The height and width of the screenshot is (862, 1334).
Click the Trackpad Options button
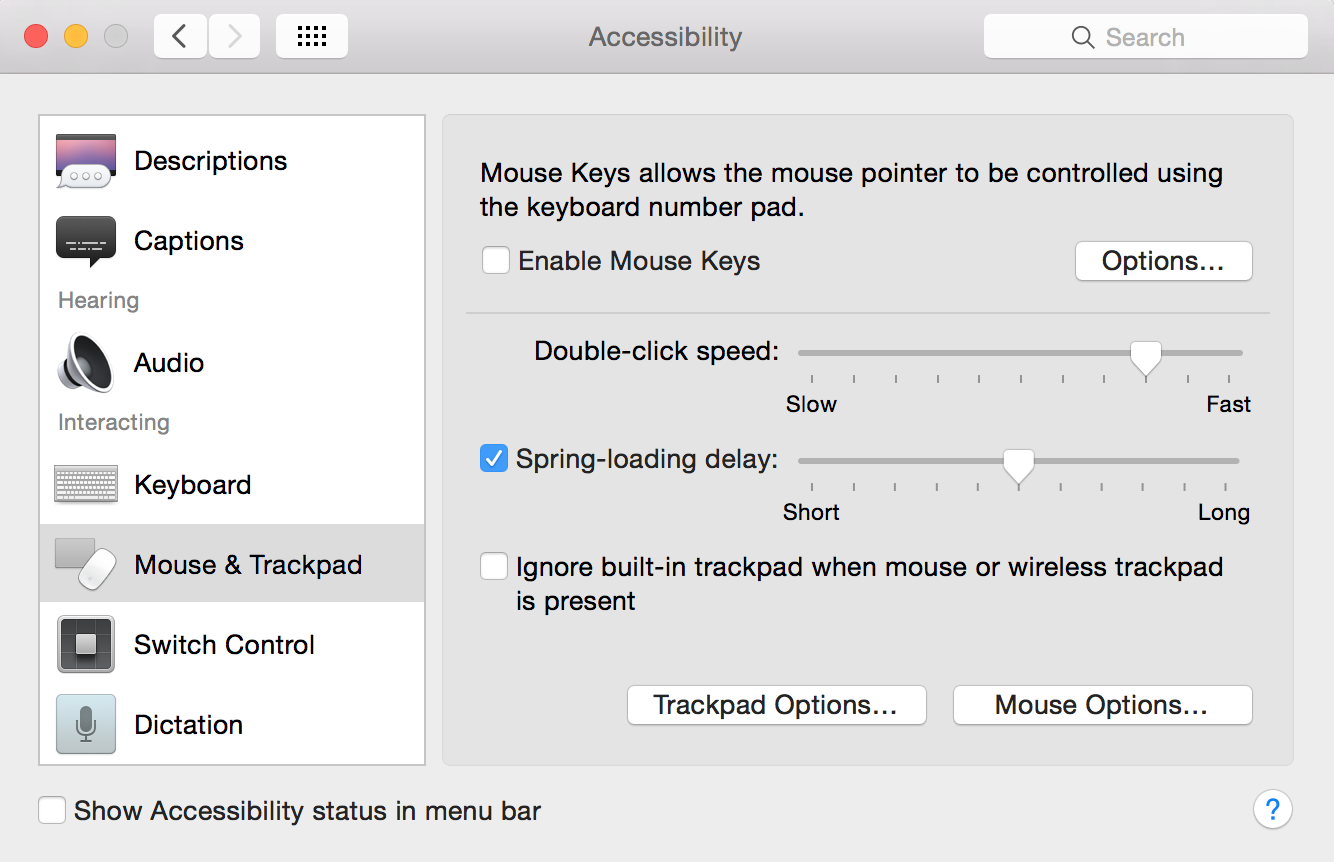pyautogui.click(x=776, y=705)
